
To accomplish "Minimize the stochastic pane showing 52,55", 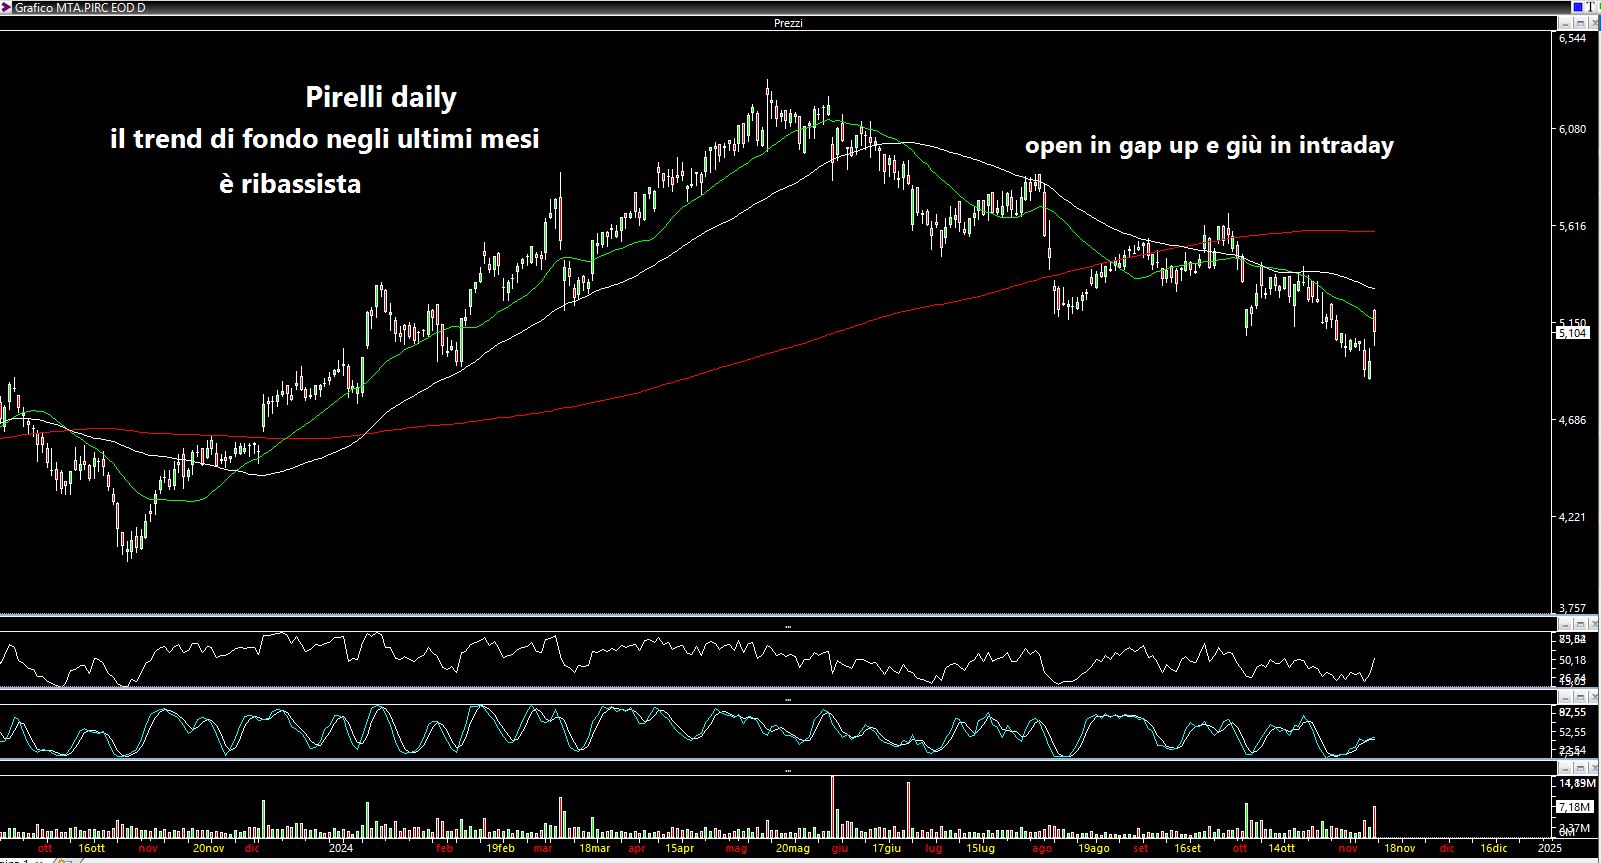I will pyautogui.click(x=1566, y=697).
